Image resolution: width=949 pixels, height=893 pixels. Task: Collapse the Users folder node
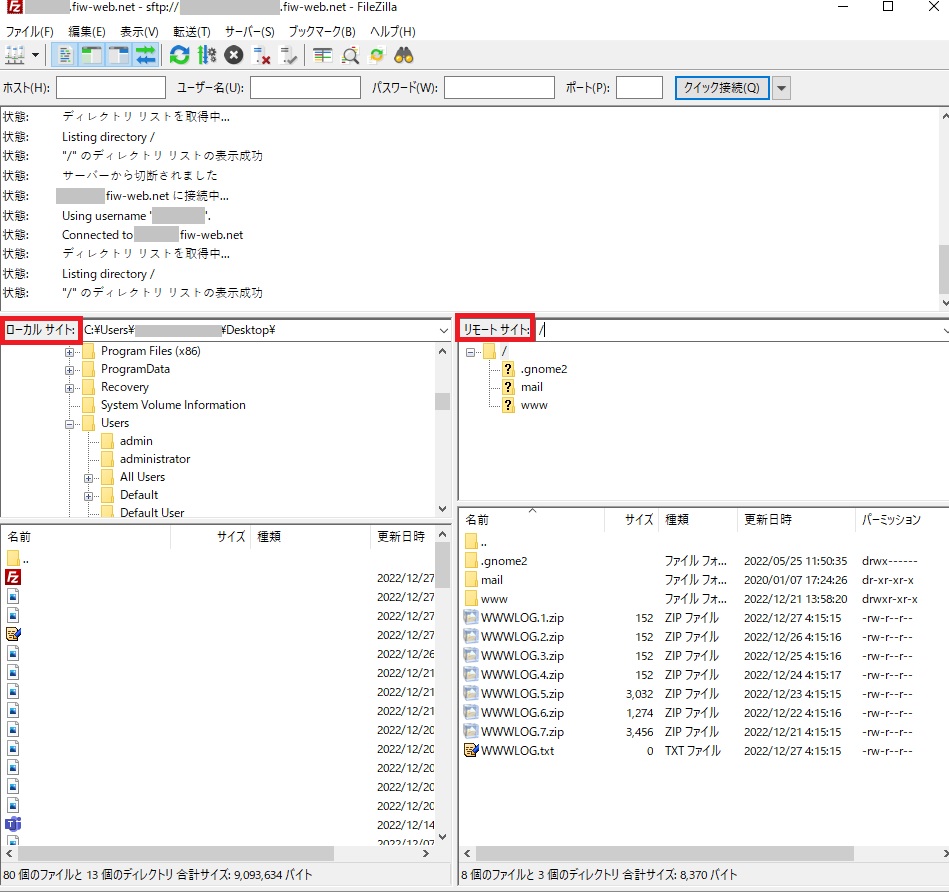[70, 424]
